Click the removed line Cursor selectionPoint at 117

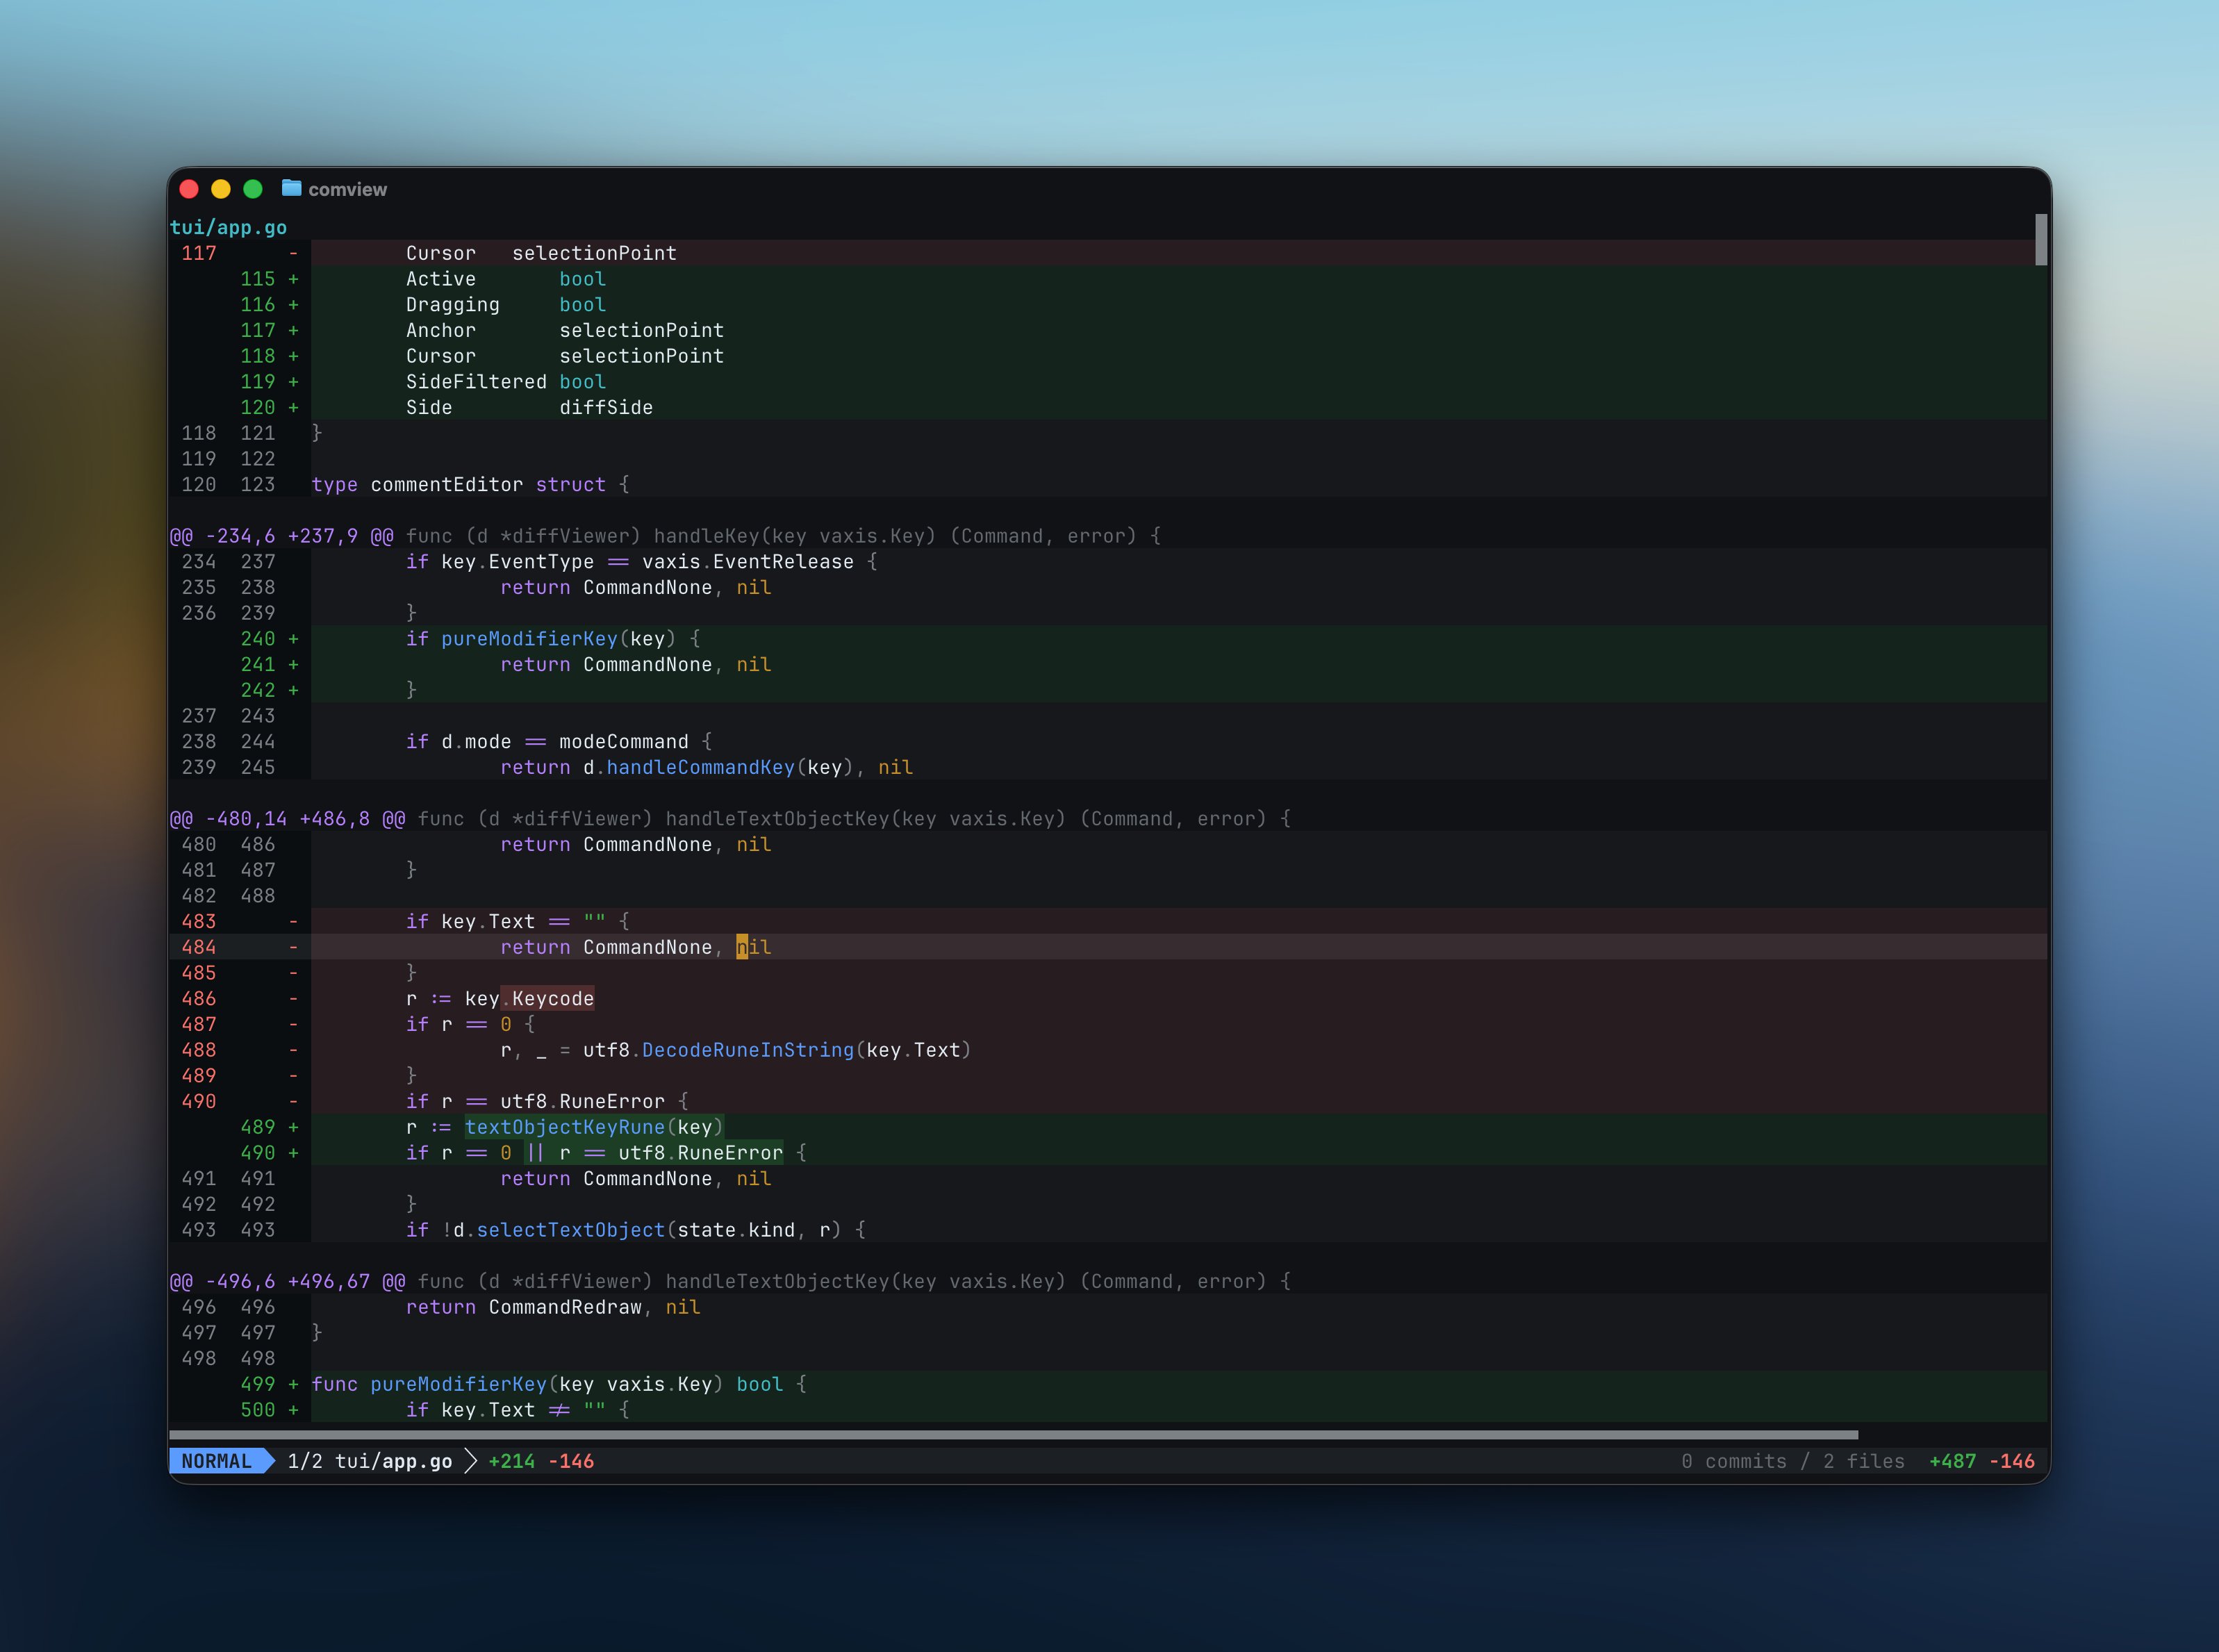pos(1107,253)
